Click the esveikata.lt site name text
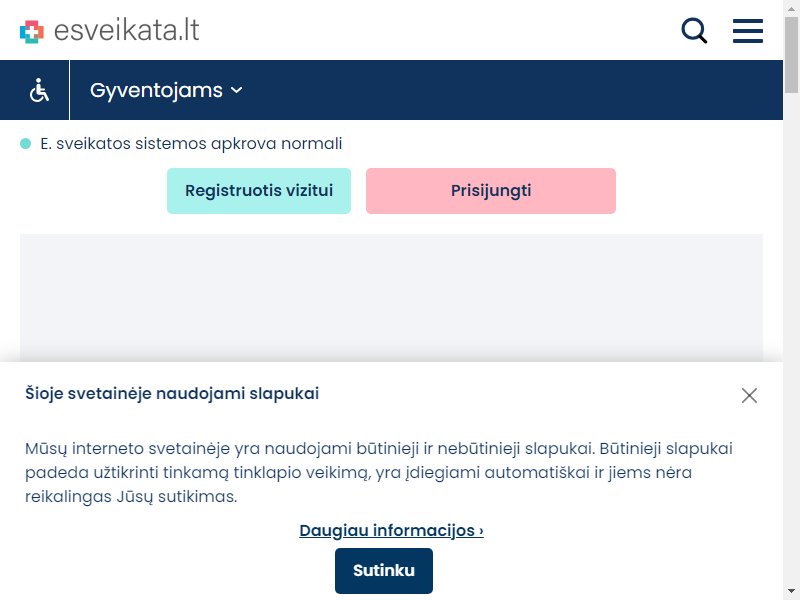The image size is (800, 600). tap(127, 31)
